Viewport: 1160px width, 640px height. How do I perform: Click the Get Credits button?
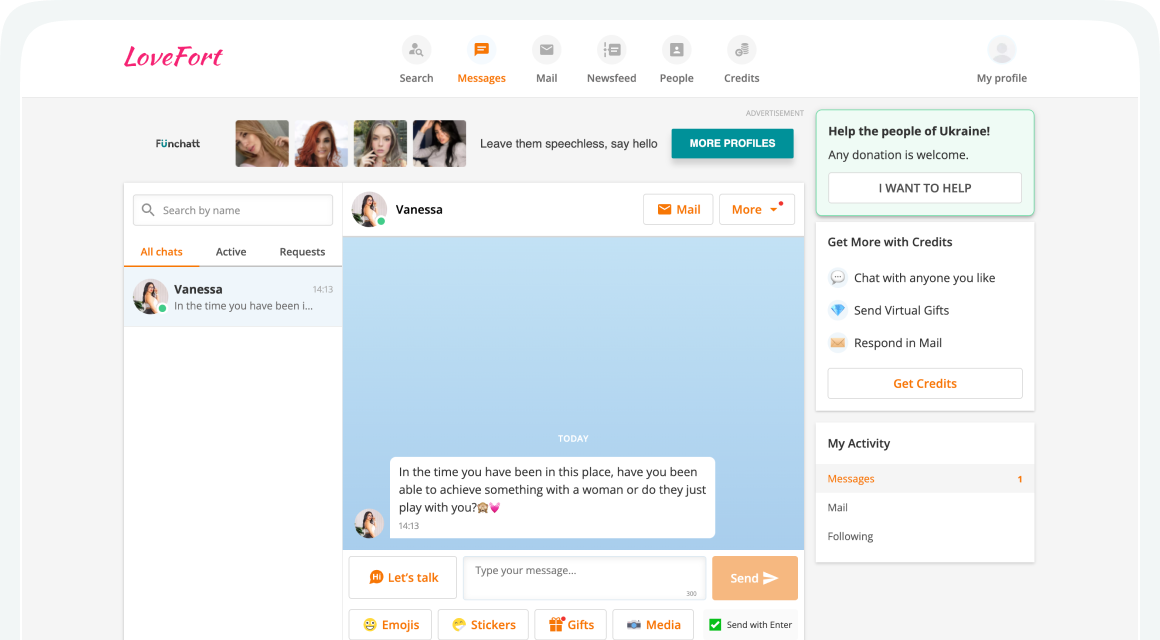click(925, 384)
